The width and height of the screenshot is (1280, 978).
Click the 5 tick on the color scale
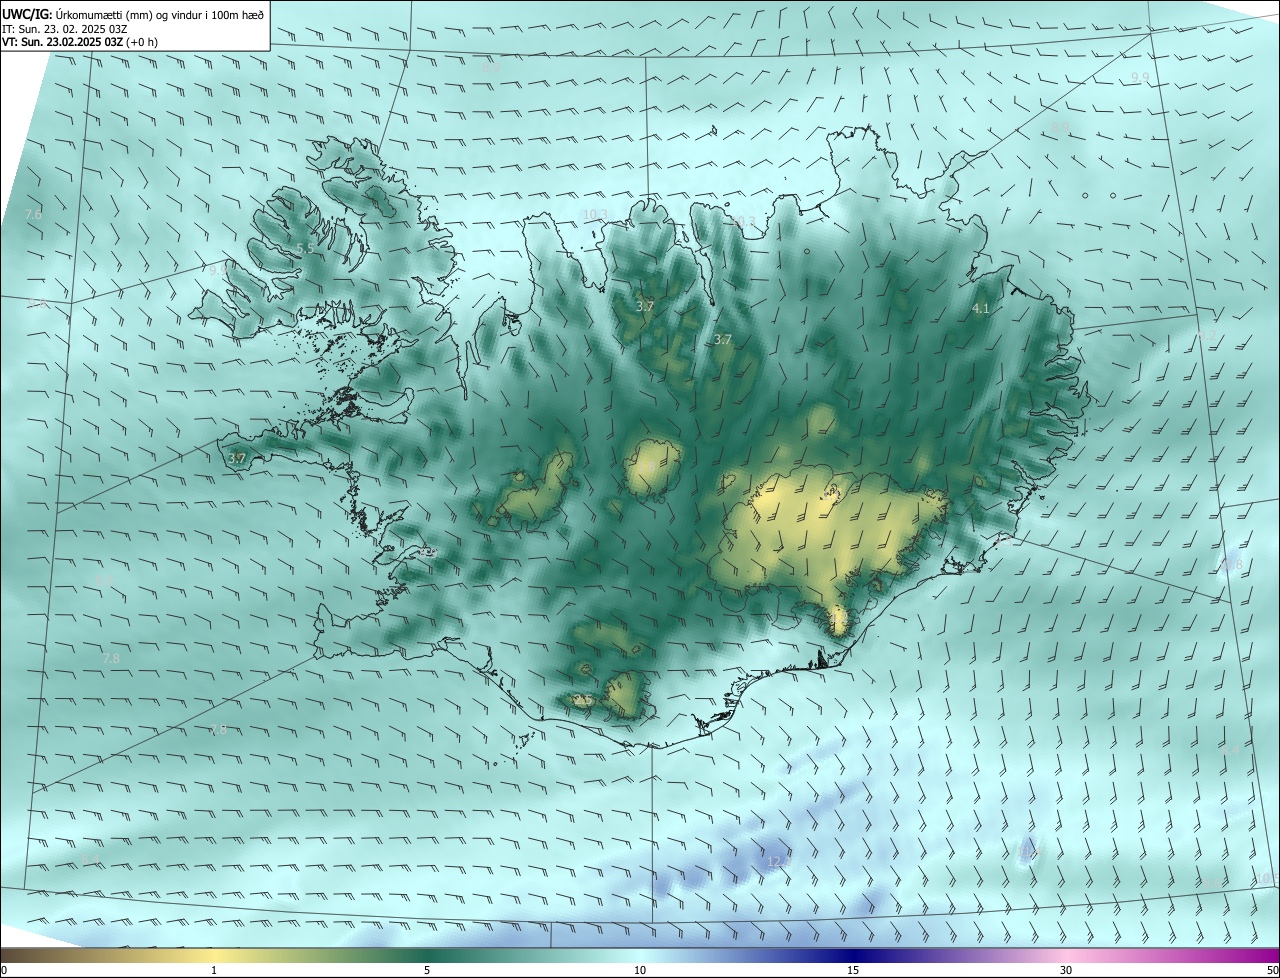[427, 970]
